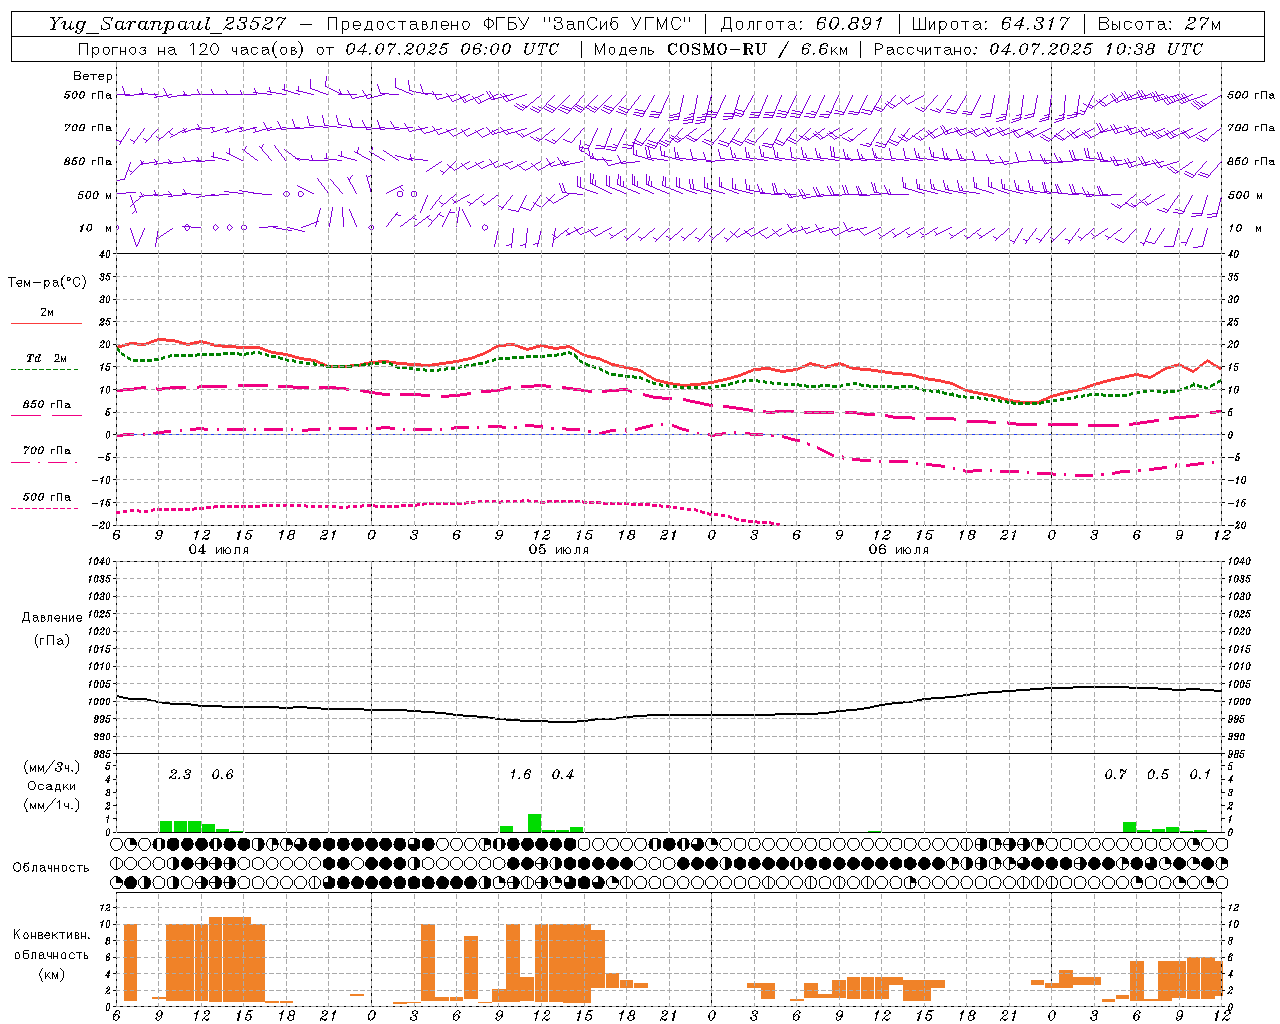Click the green dashed 'Td 2м' legend sample
Viewport: 1280px width, 1024px height.
click(45, 369)
